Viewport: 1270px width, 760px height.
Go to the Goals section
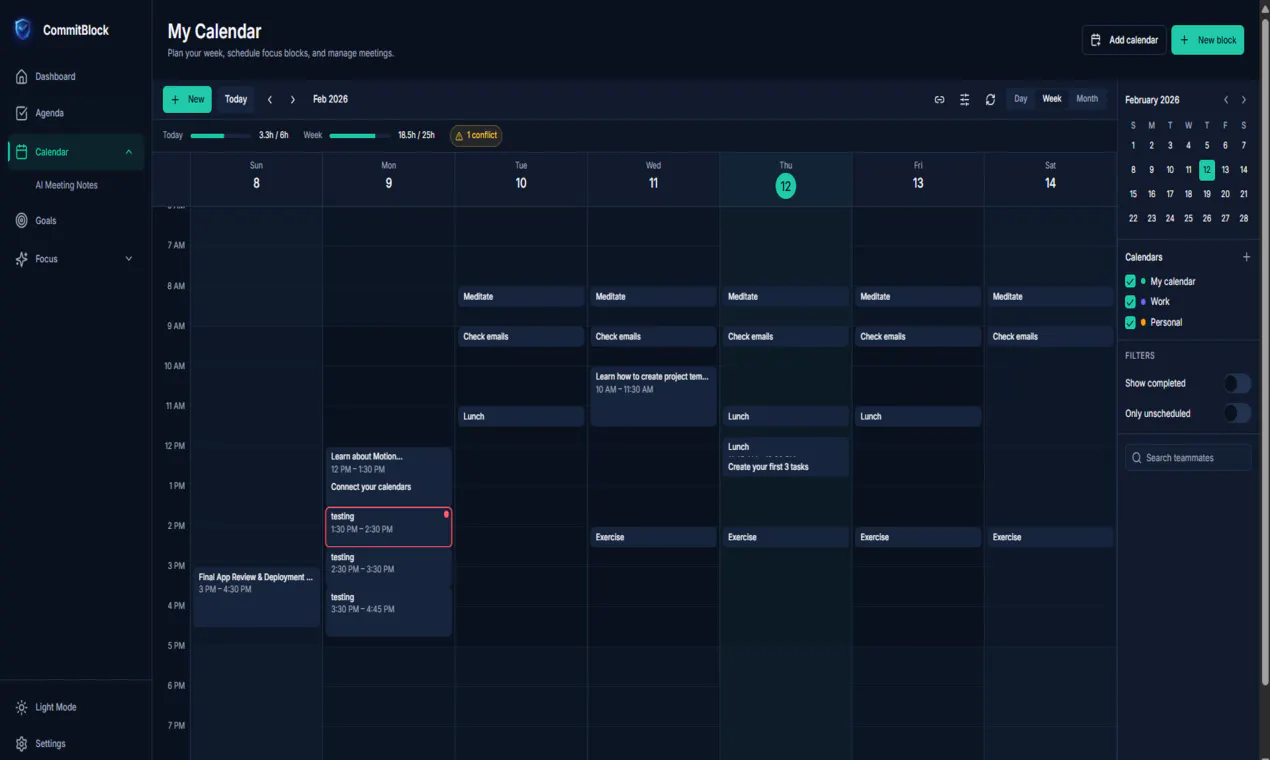[x=75, y=220]
